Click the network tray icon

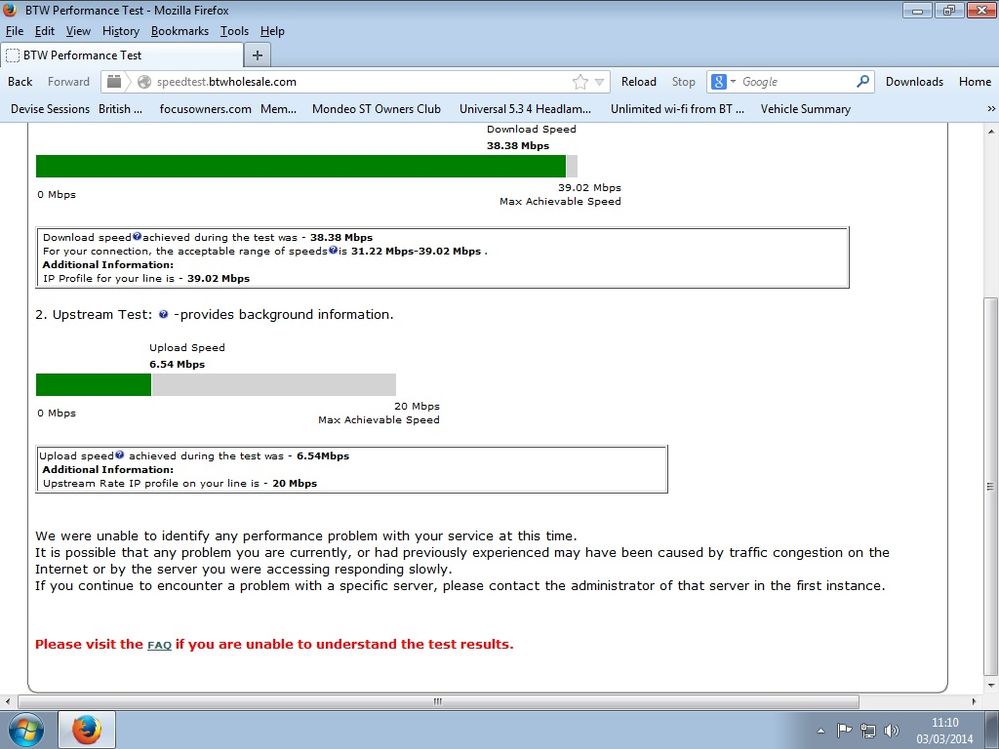pyautogui.click(x=868, y=731)
